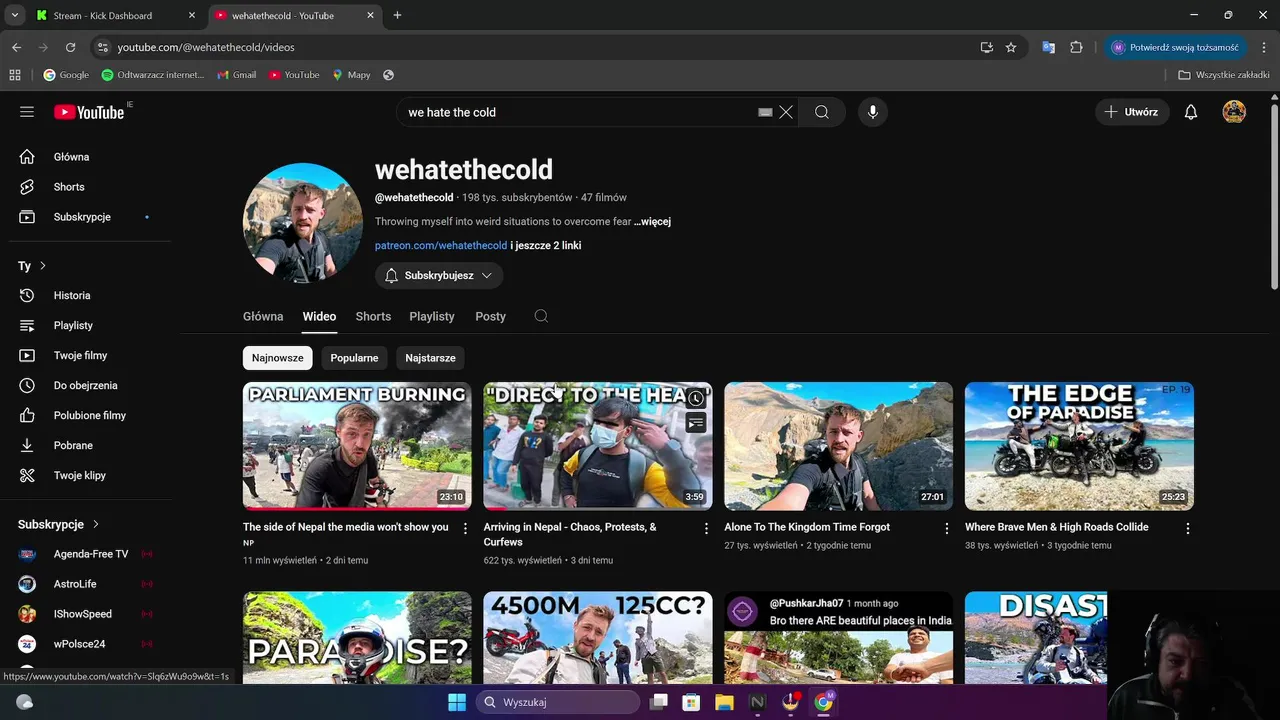Screen dimensions: 1280x720
Task: Open YouTube notifications bell
Action: [1190, 112]
